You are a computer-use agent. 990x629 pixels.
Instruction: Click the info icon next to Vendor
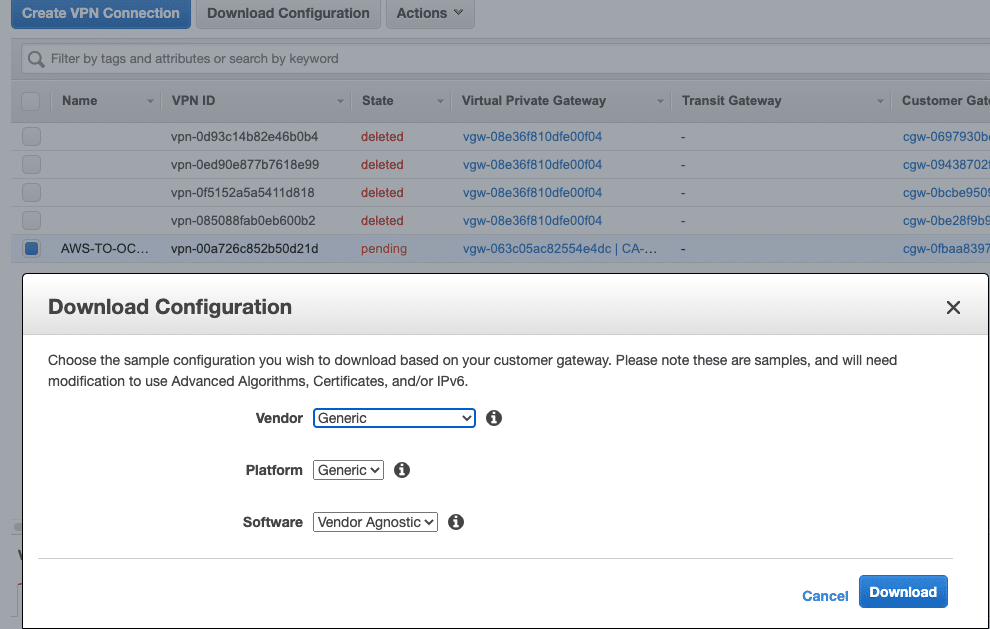(493, 418)
